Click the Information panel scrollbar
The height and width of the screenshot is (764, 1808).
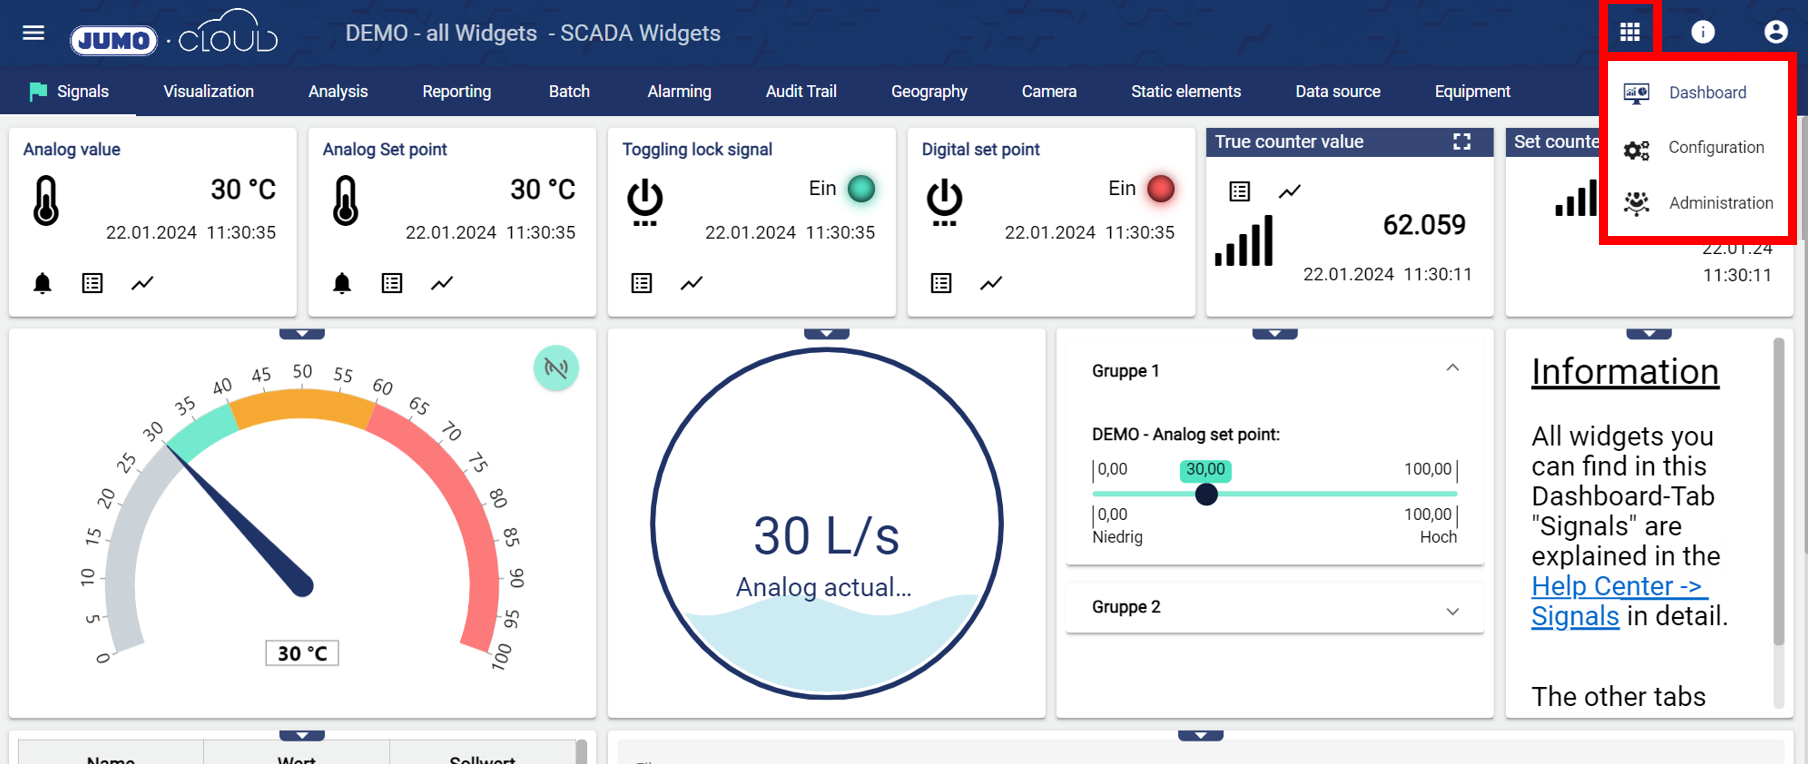click(x=1778, y=490)
